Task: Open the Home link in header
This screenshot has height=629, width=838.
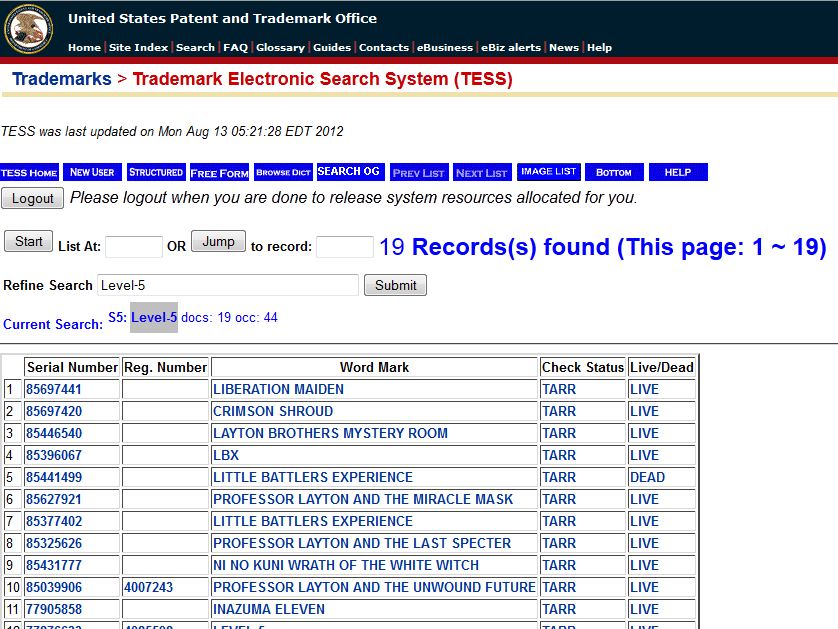Action: tap(84, 48)
